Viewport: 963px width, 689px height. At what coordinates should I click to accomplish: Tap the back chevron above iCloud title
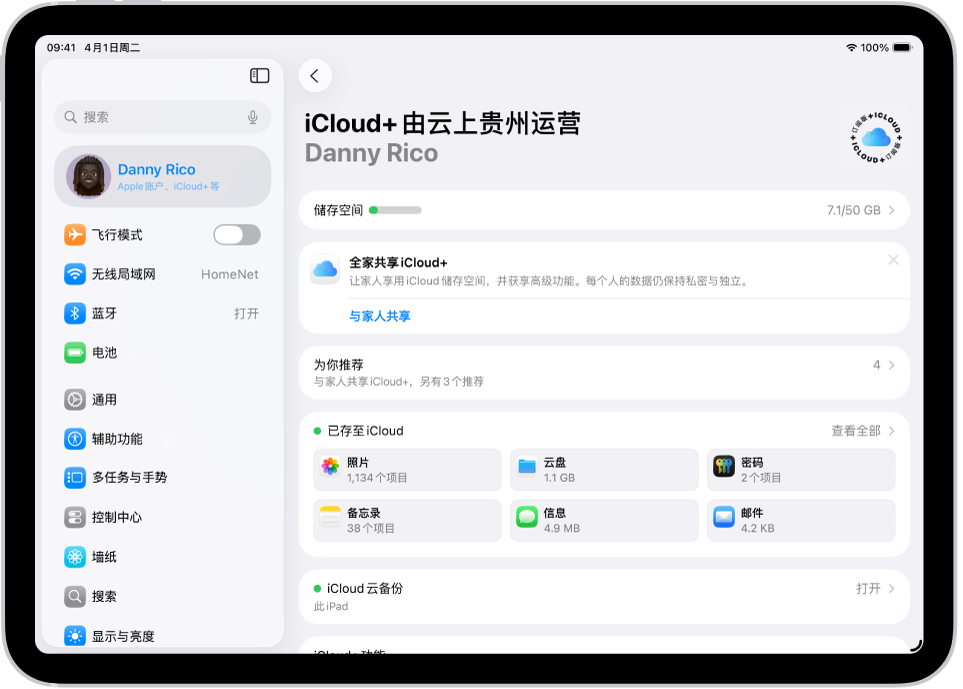click(315, 76)
